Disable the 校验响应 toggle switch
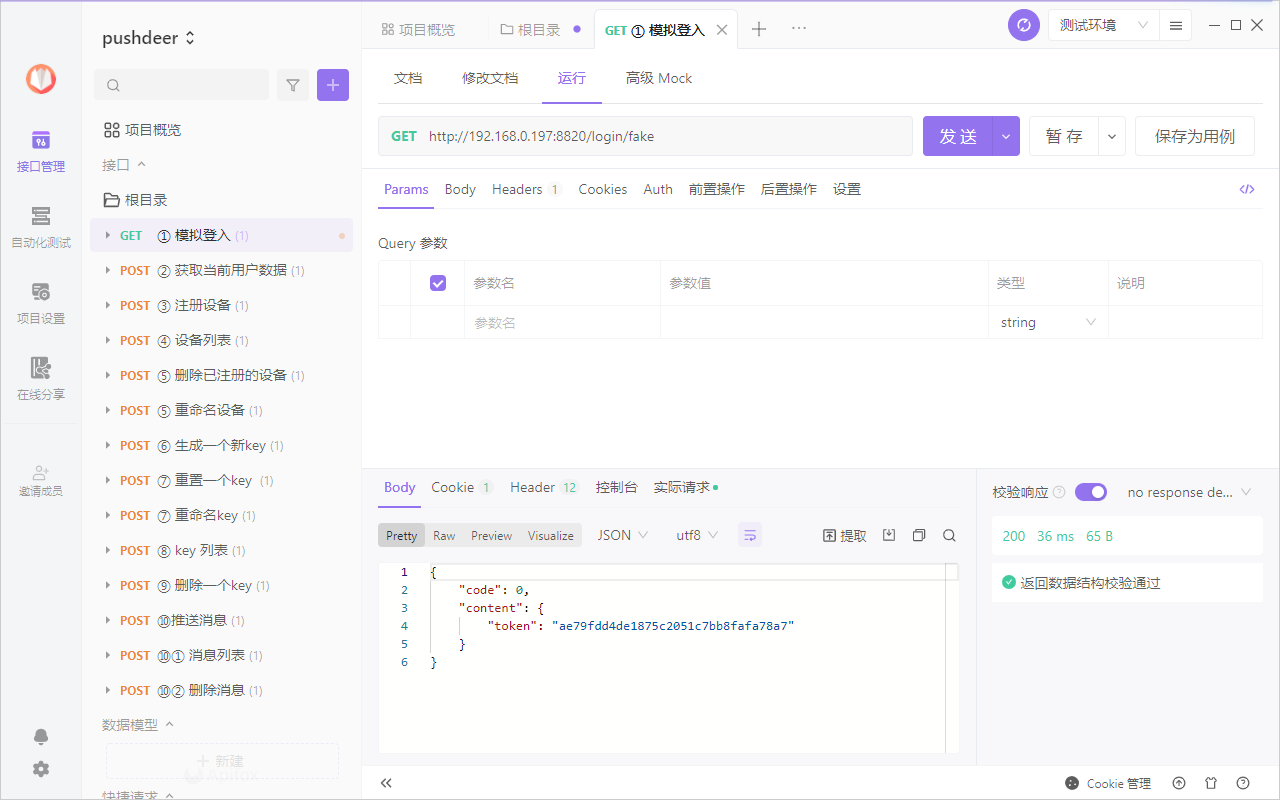 click(1091, 492)
